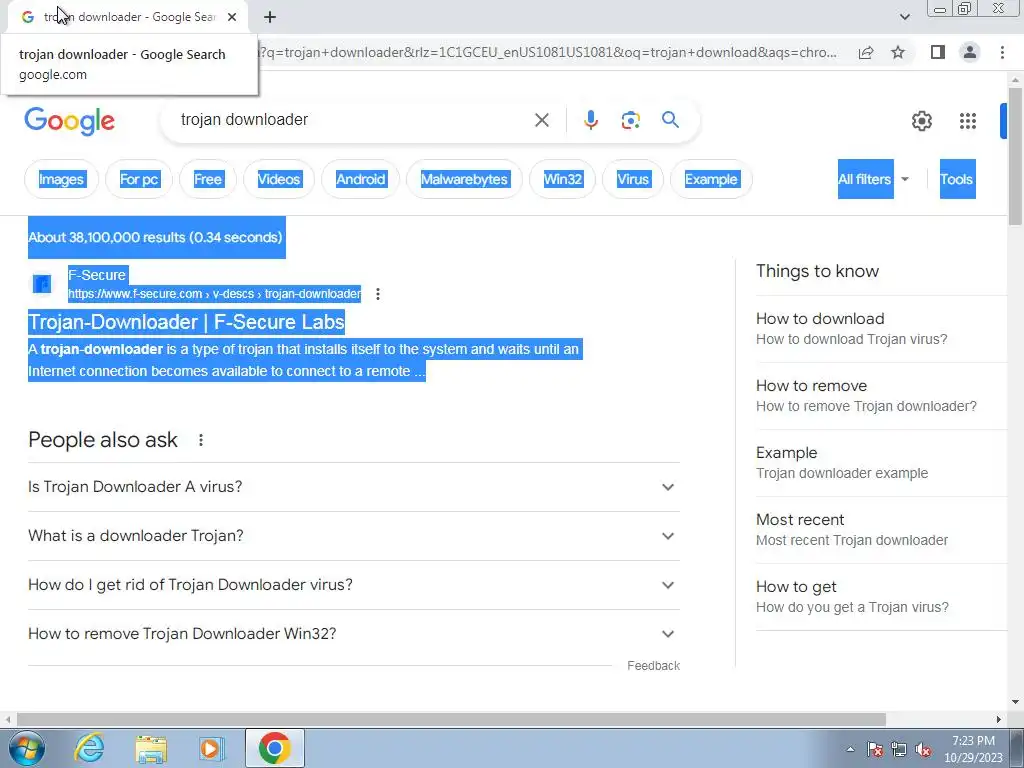Click the f-secure.com URL breadcrumb
Viewport: 1024px width, 768px height.
coord(214,294)
